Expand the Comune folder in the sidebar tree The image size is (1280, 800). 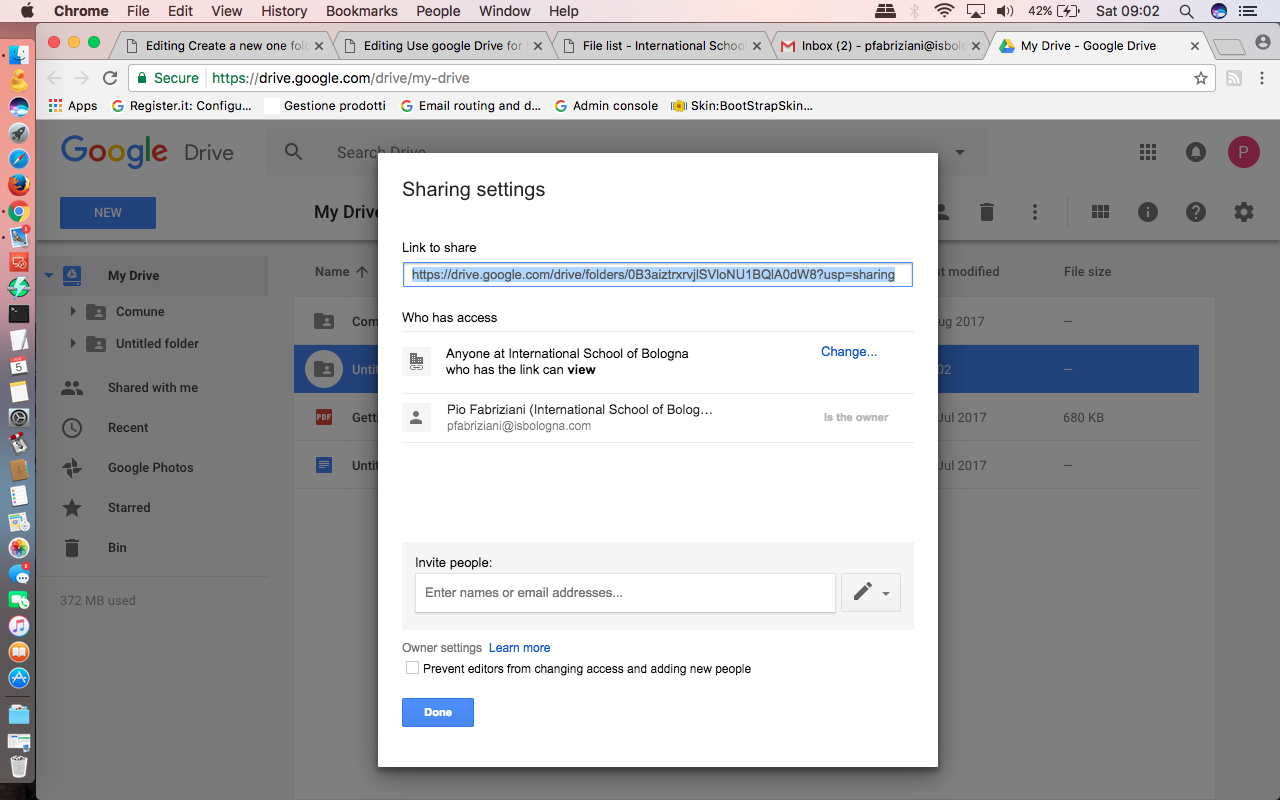click(x=73, y=312)
